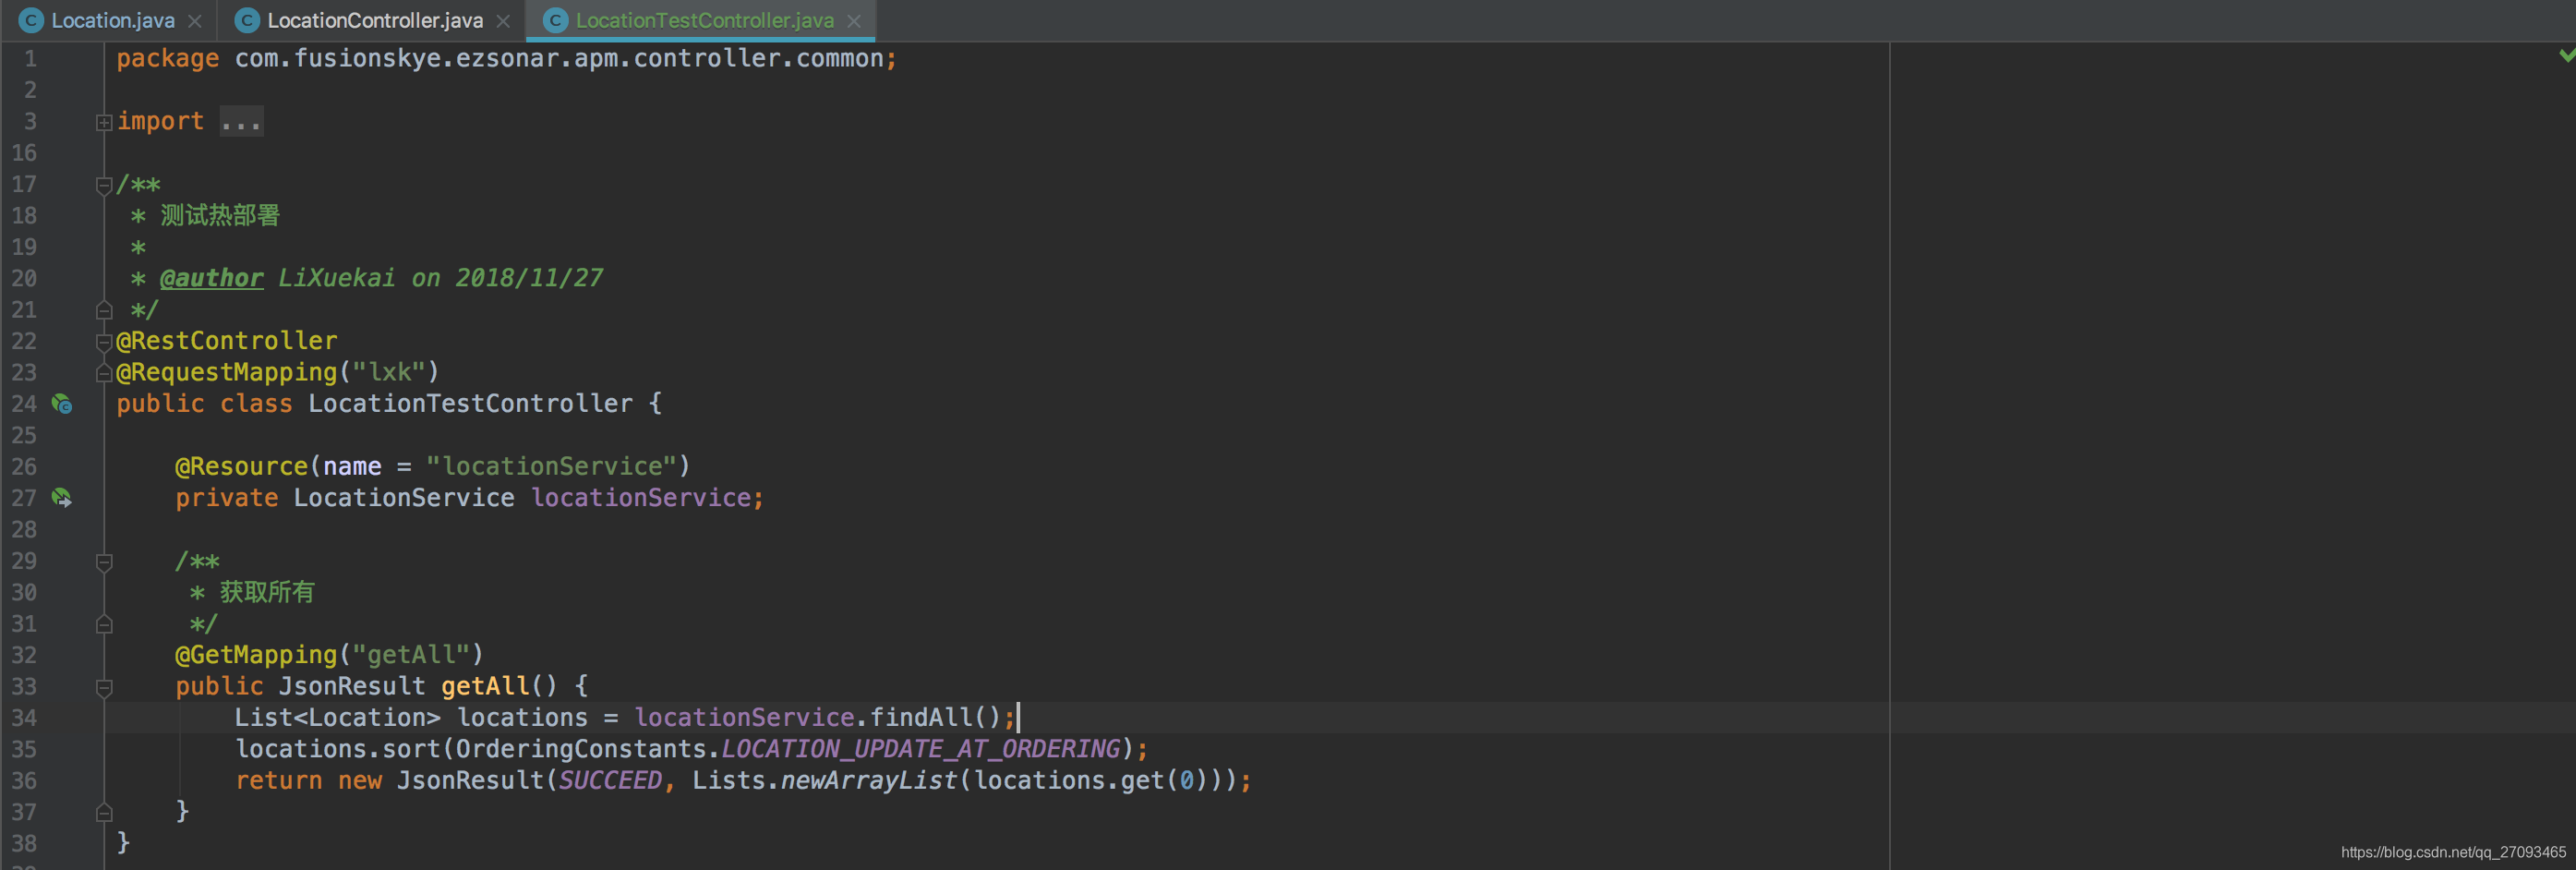Click fold marker beside @RequestMapping line
This screenshot has width=2576, height=870.
point(104,373)
